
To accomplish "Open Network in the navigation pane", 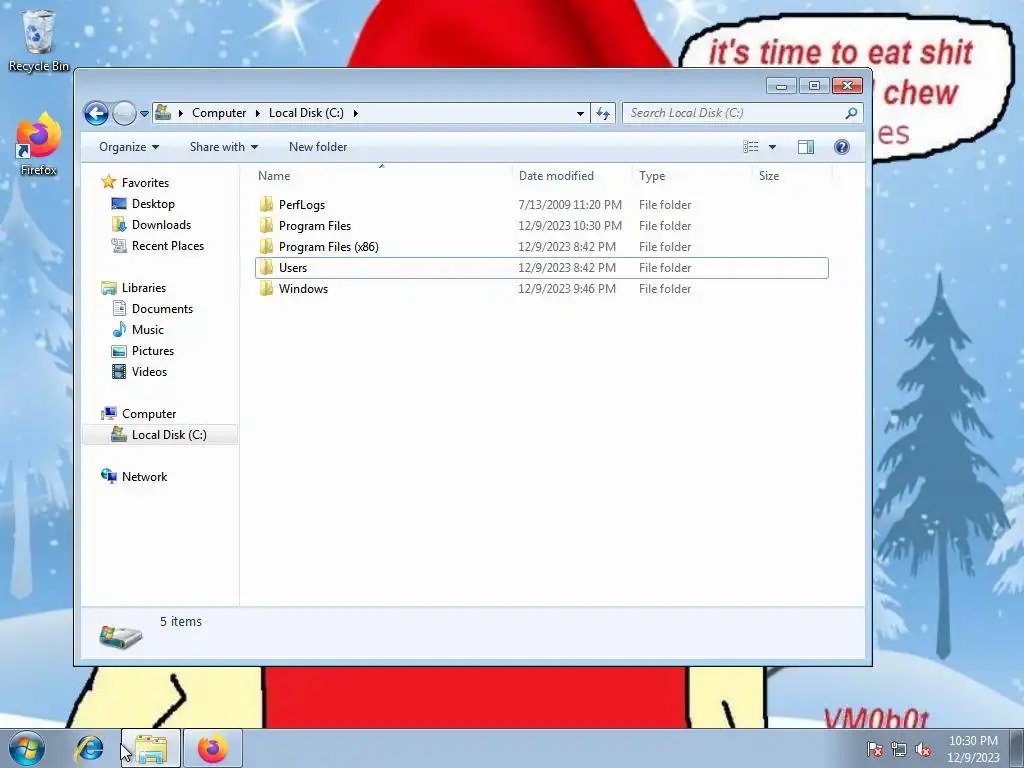I will coord(144,476).
